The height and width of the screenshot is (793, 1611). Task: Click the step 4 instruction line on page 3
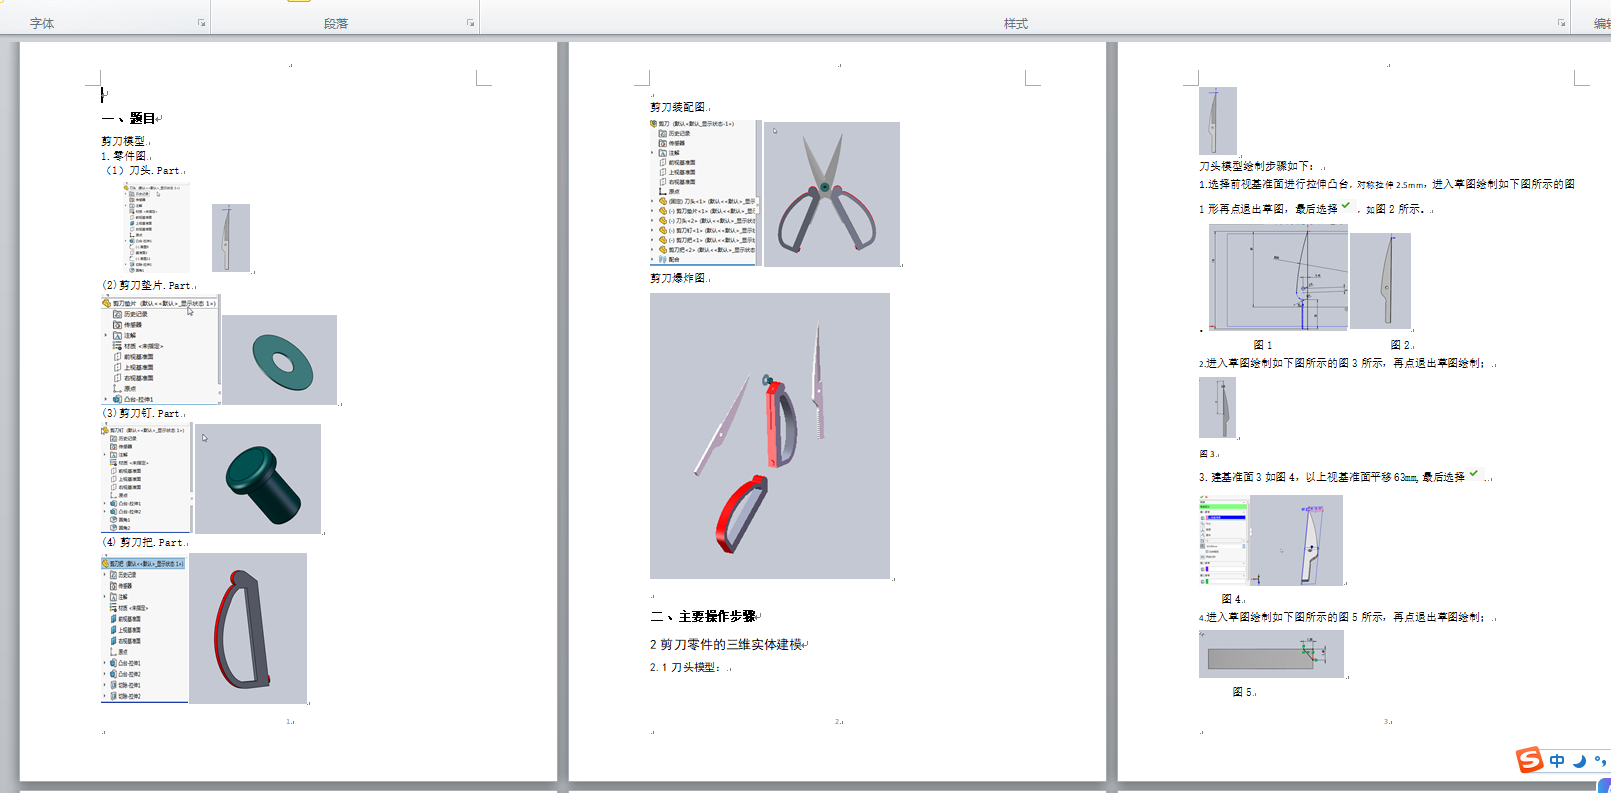(1342, 617)
